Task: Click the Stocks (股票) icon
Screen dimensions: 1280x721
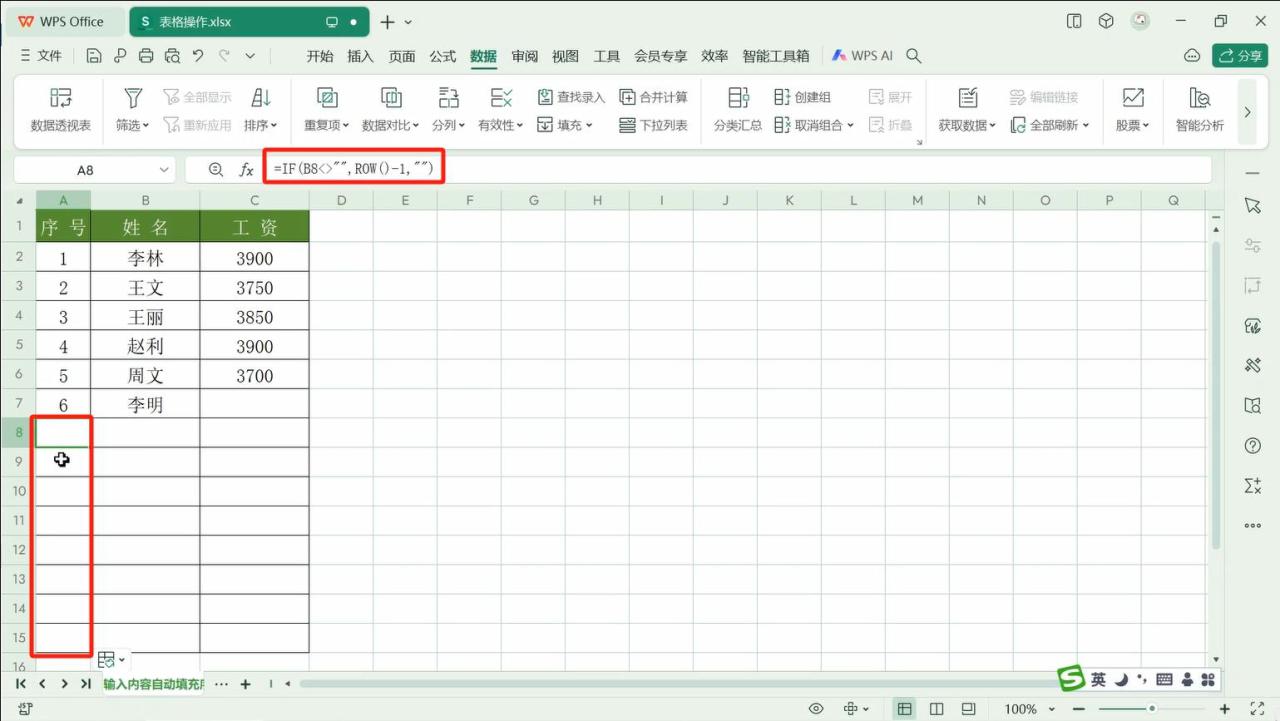Action: tap(1133, 98)
